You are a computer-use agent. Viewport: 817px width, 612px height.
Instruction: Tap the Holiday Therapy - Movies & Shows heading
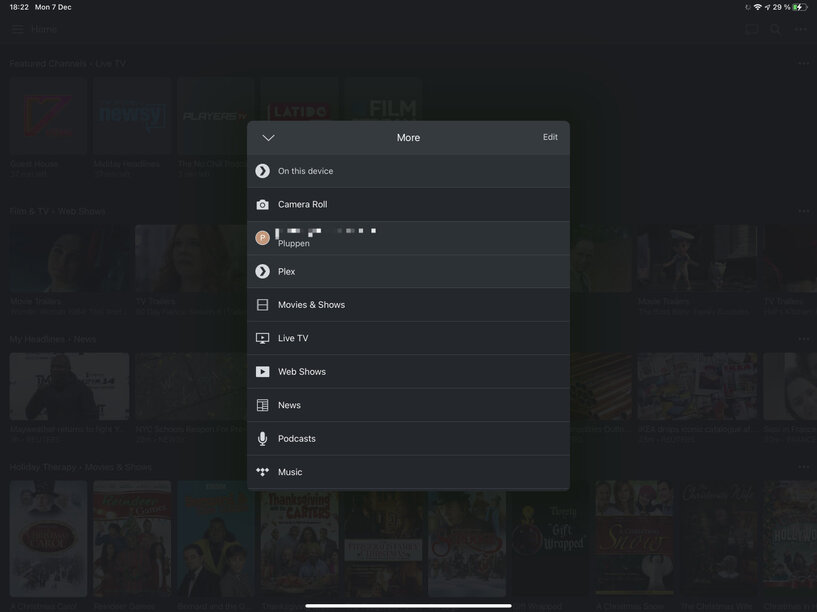click(80, 467)
